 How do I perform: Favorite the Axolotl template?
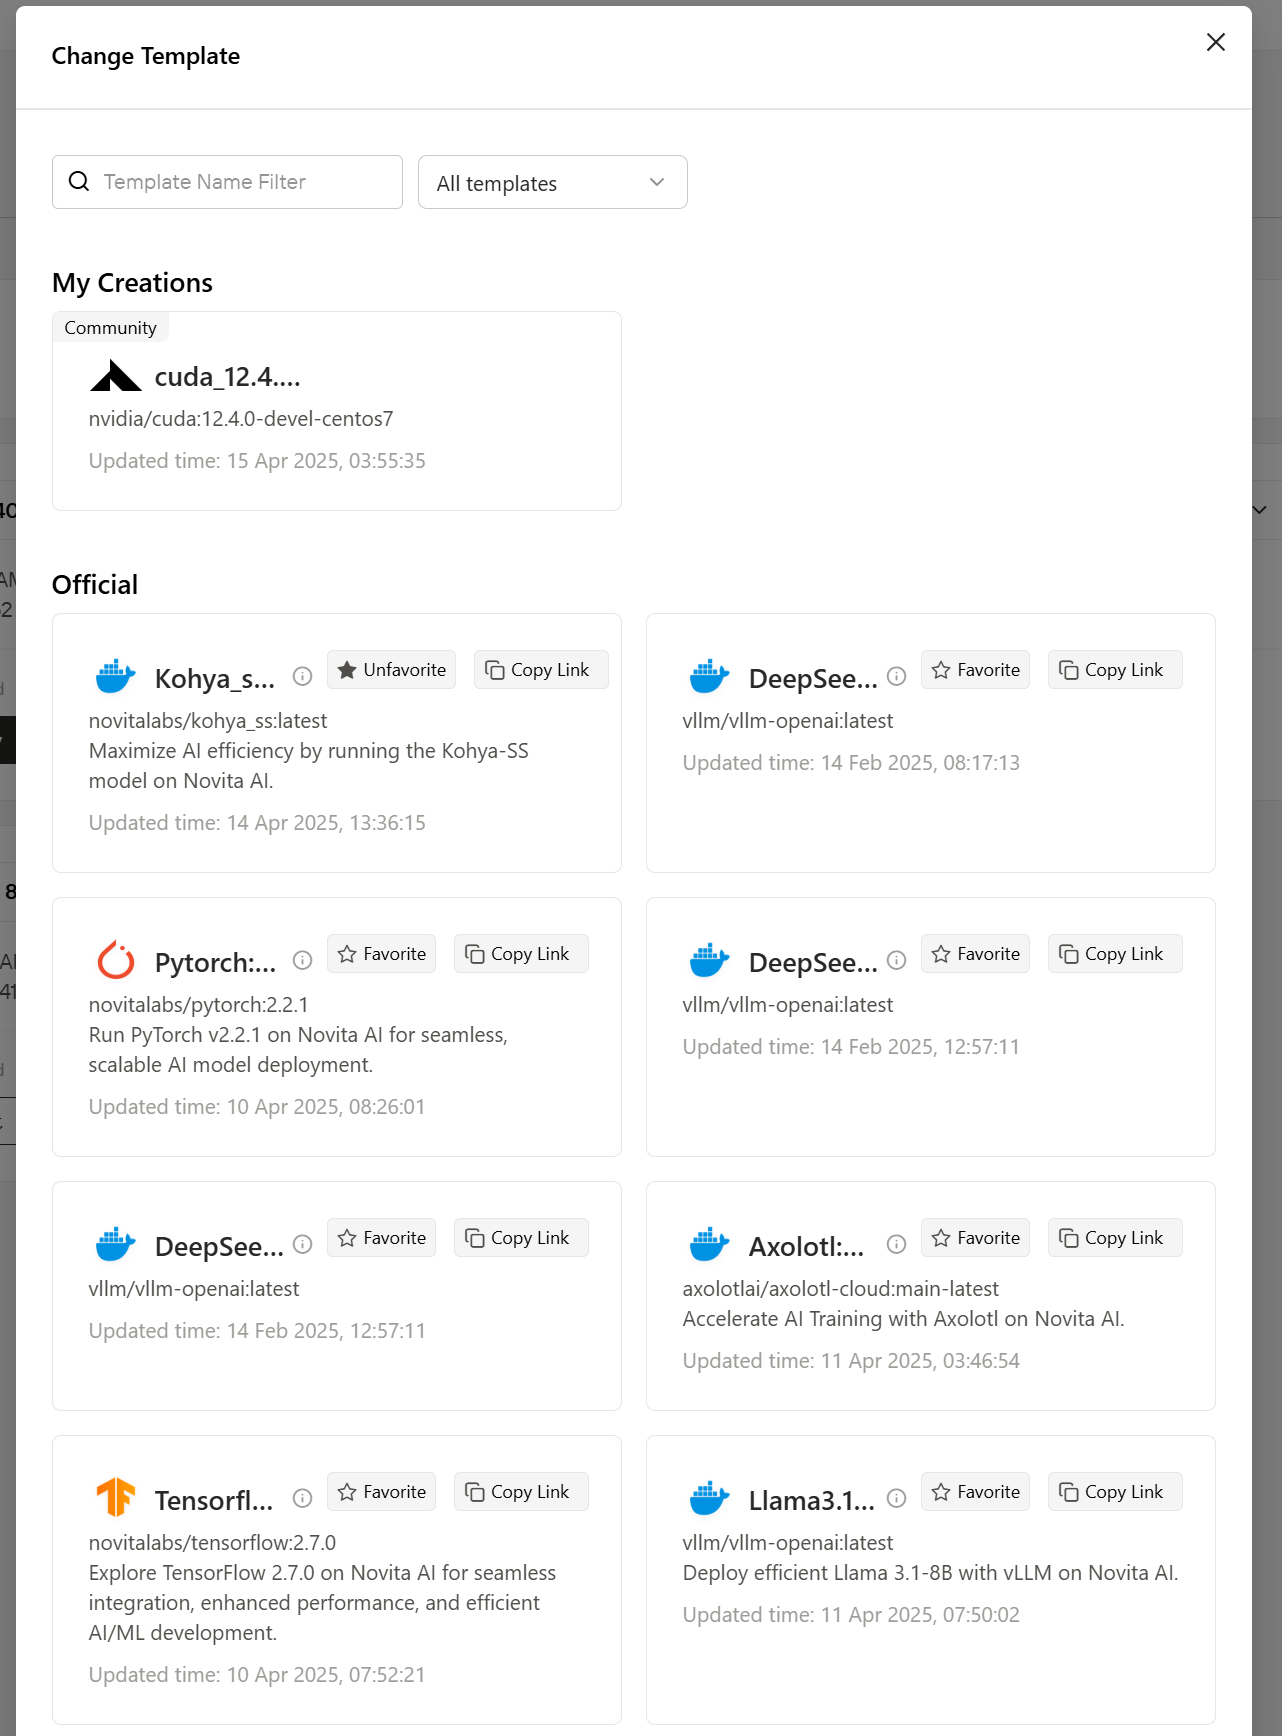pyautogui.click(x=975, y=1238)
